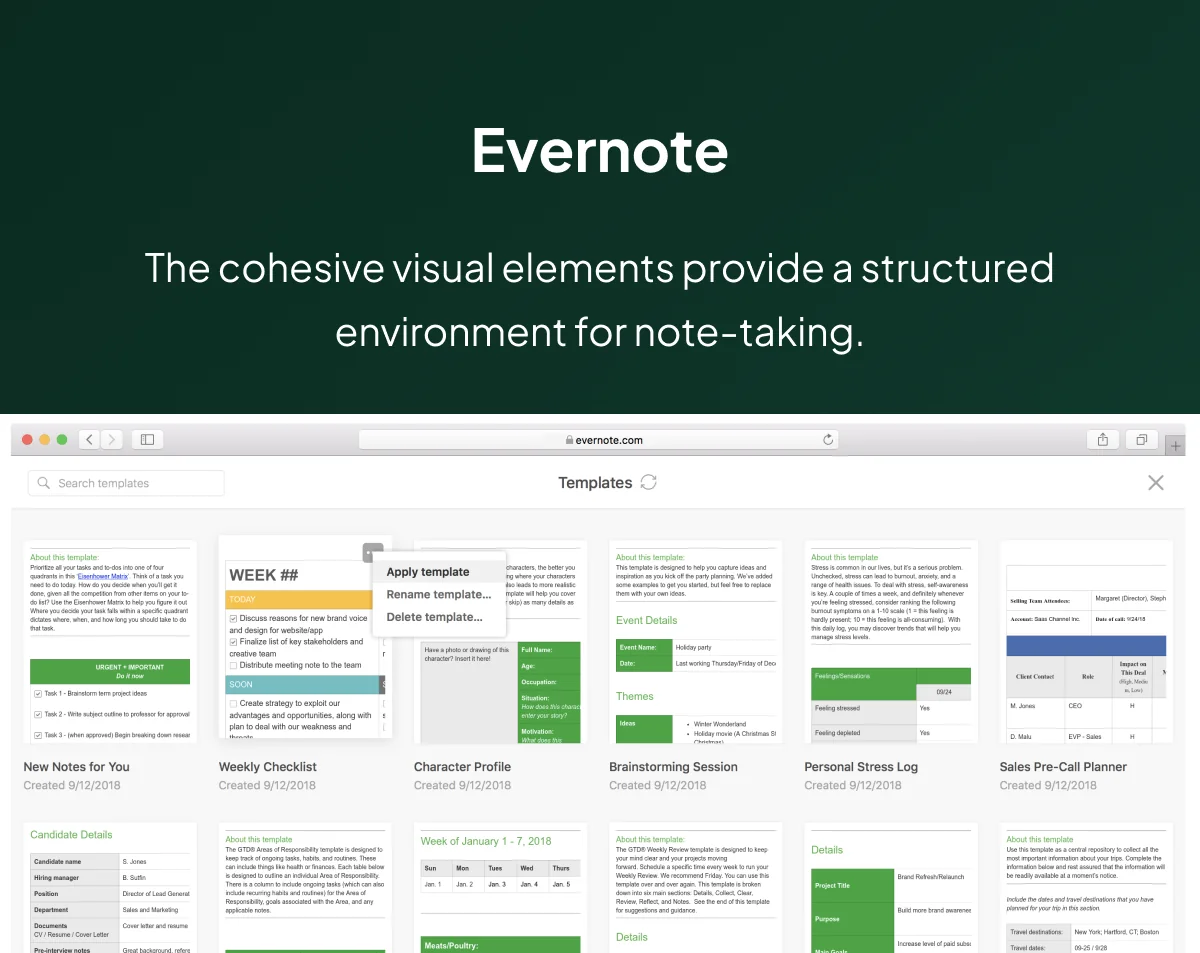The height and width of the screenshot is (953, 1200).
Task: Toggle Task 3 (when approved) checkbox
Action: pos(37,735)
